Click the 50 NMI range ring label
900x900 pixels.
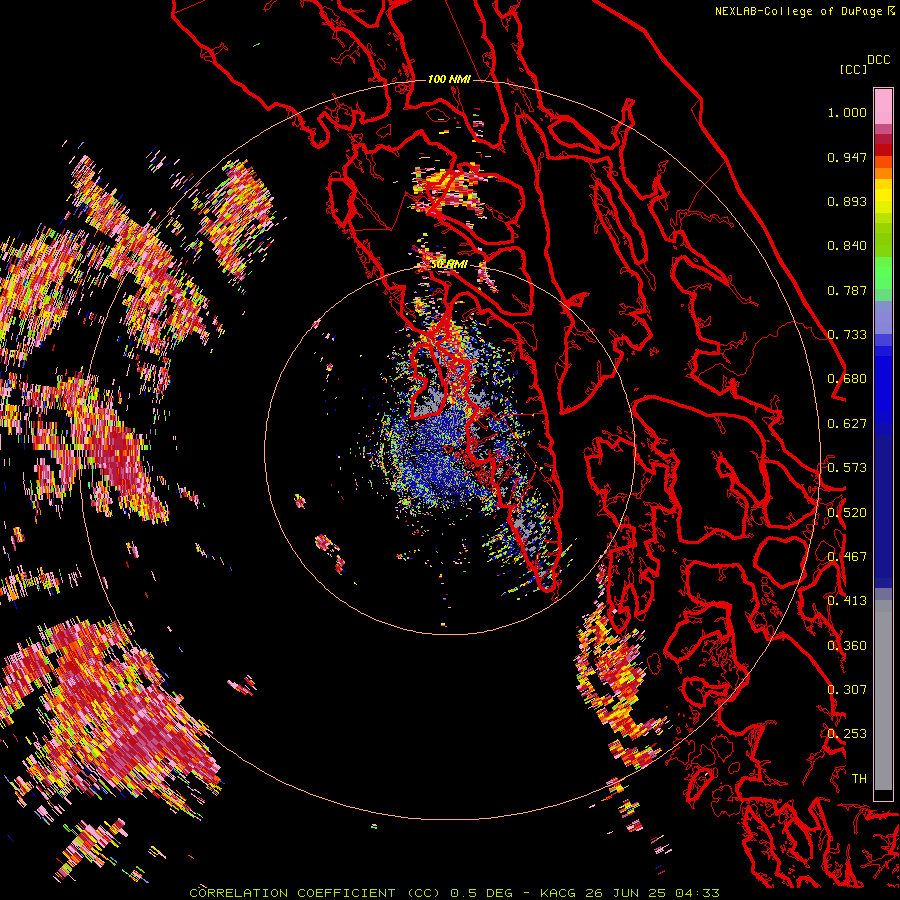(x=449, y=264)
